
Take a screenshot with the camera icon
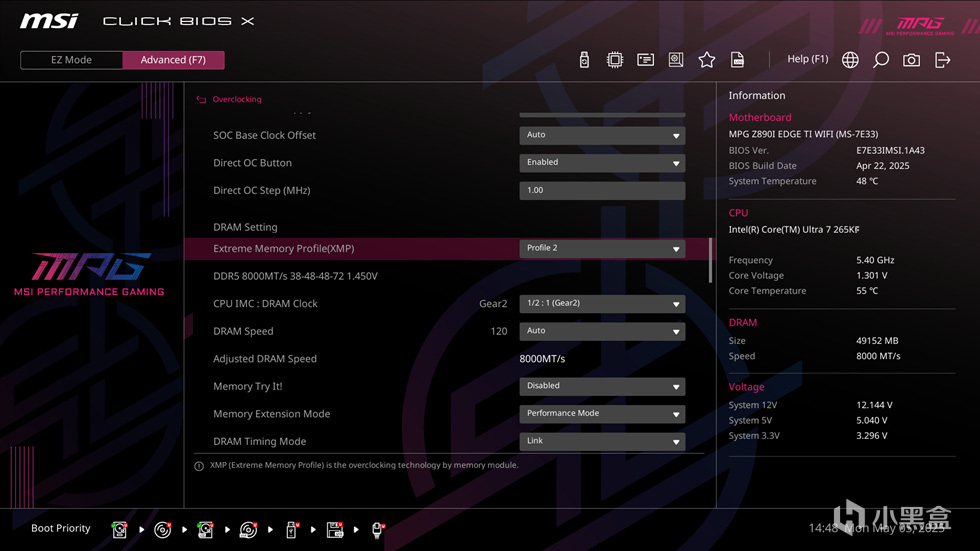point(911,60)
